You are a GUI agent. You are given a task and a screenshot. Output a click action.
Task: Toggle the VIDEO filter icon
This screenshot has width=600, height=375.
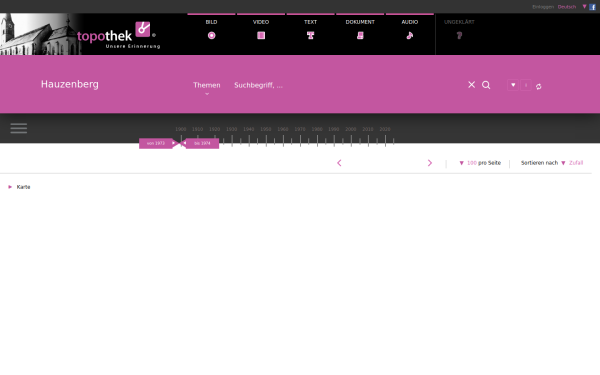[x=261, y=36]
